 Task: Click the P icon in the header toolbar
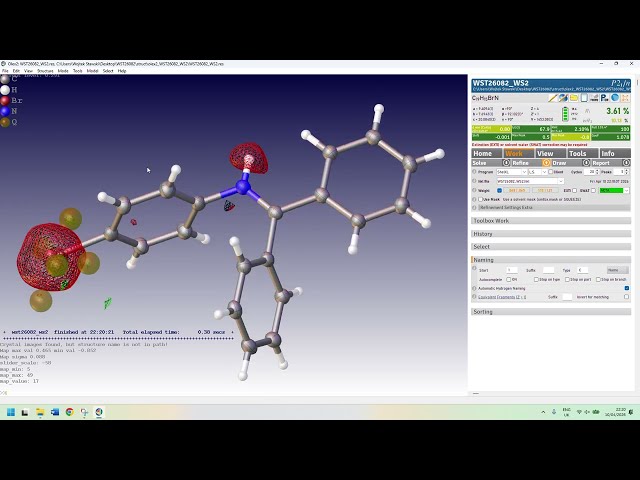coord(604,98)
